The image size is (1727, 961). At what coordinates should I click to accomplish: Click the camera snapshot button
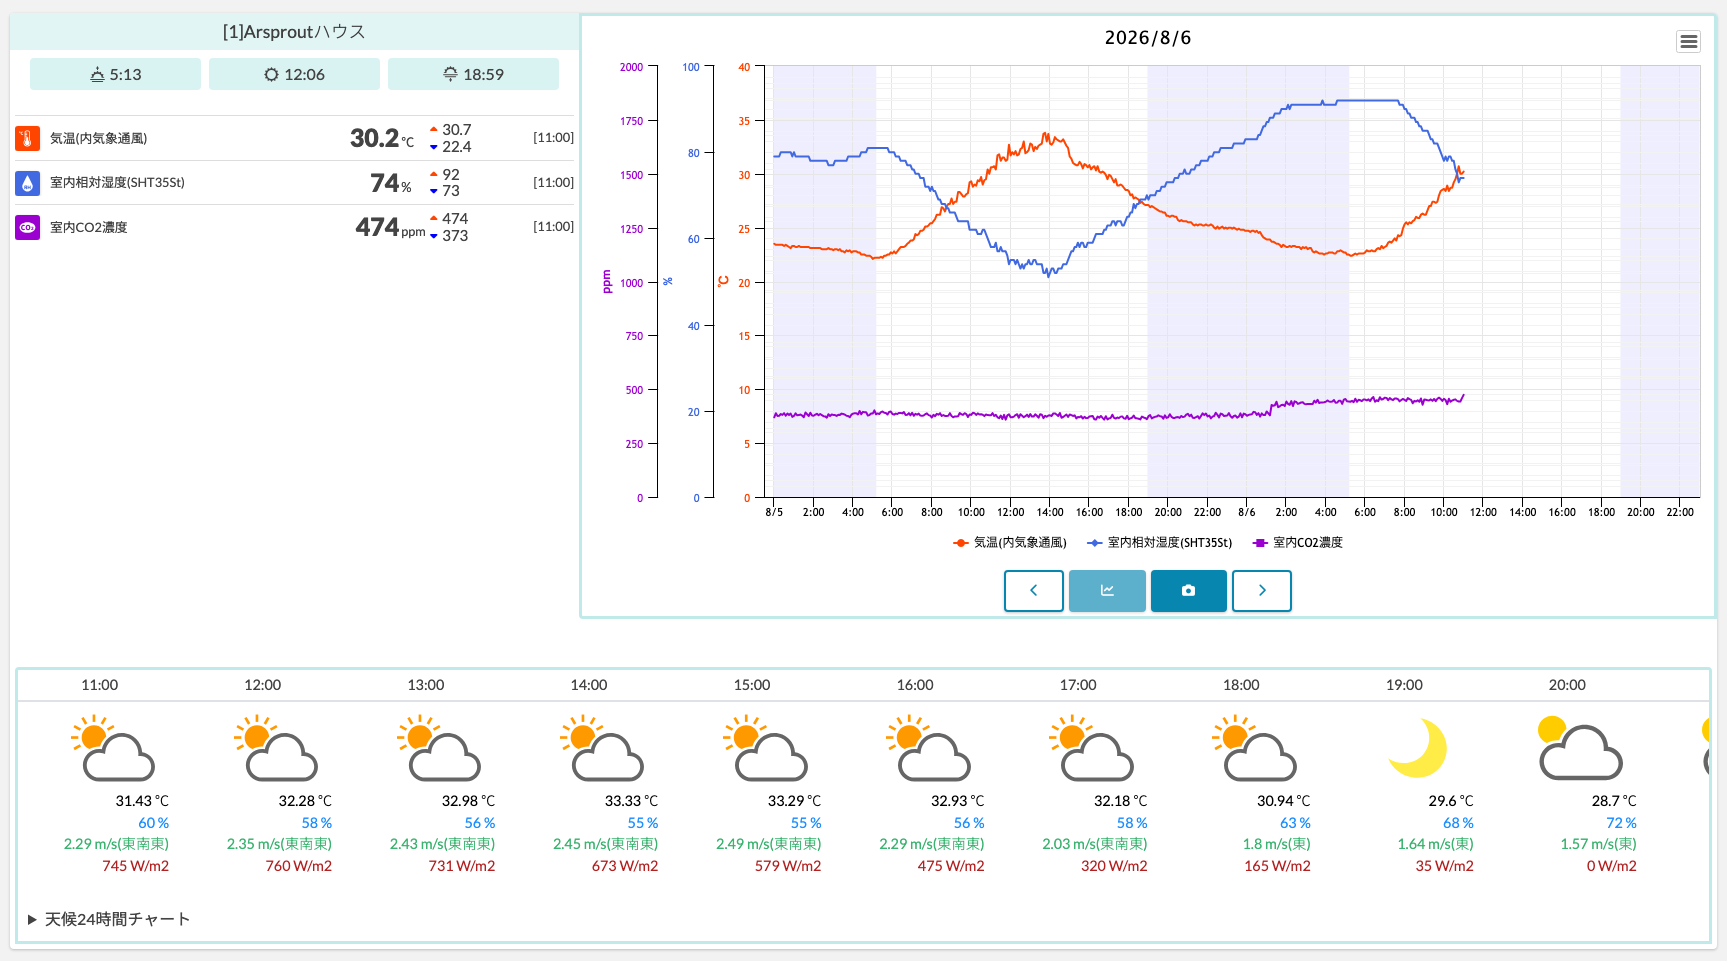[1188, 591]
